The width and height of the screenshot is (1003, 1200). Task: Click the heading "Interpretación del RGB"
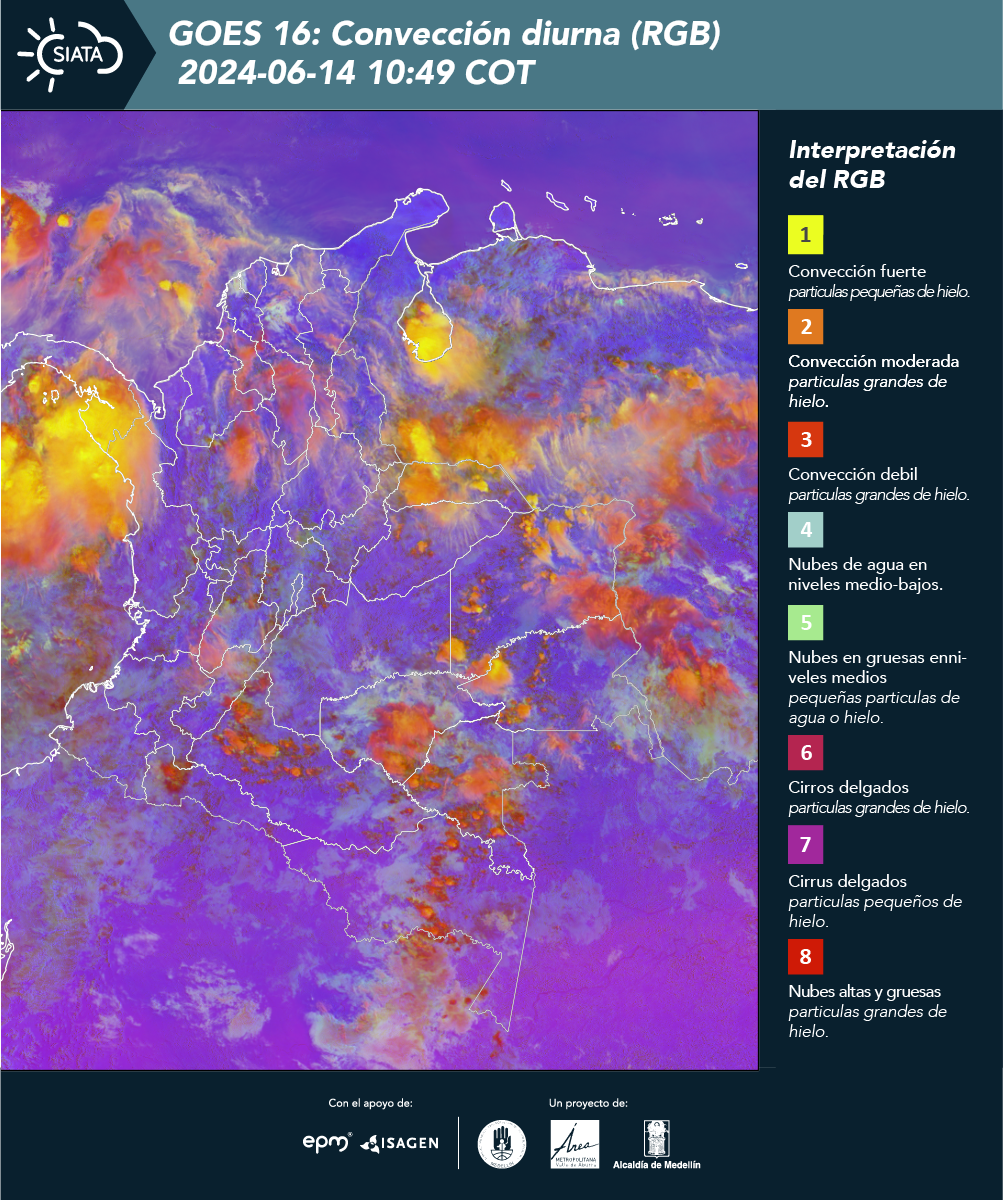(872, 165)
